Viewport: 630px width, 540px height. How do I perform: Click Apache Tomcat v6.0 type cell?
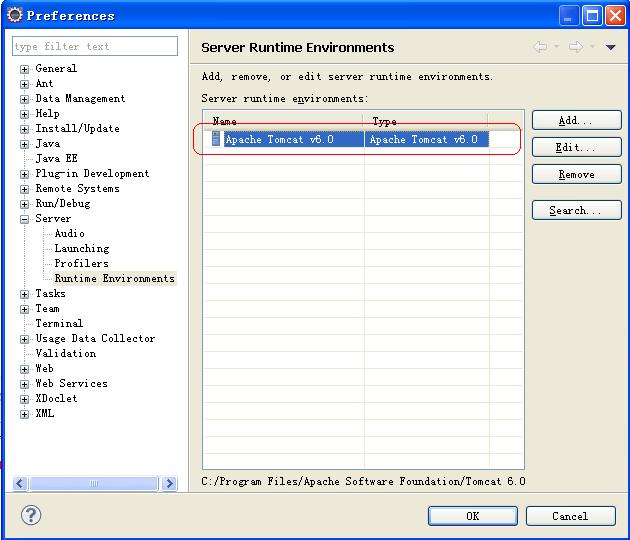pos(426,139)
